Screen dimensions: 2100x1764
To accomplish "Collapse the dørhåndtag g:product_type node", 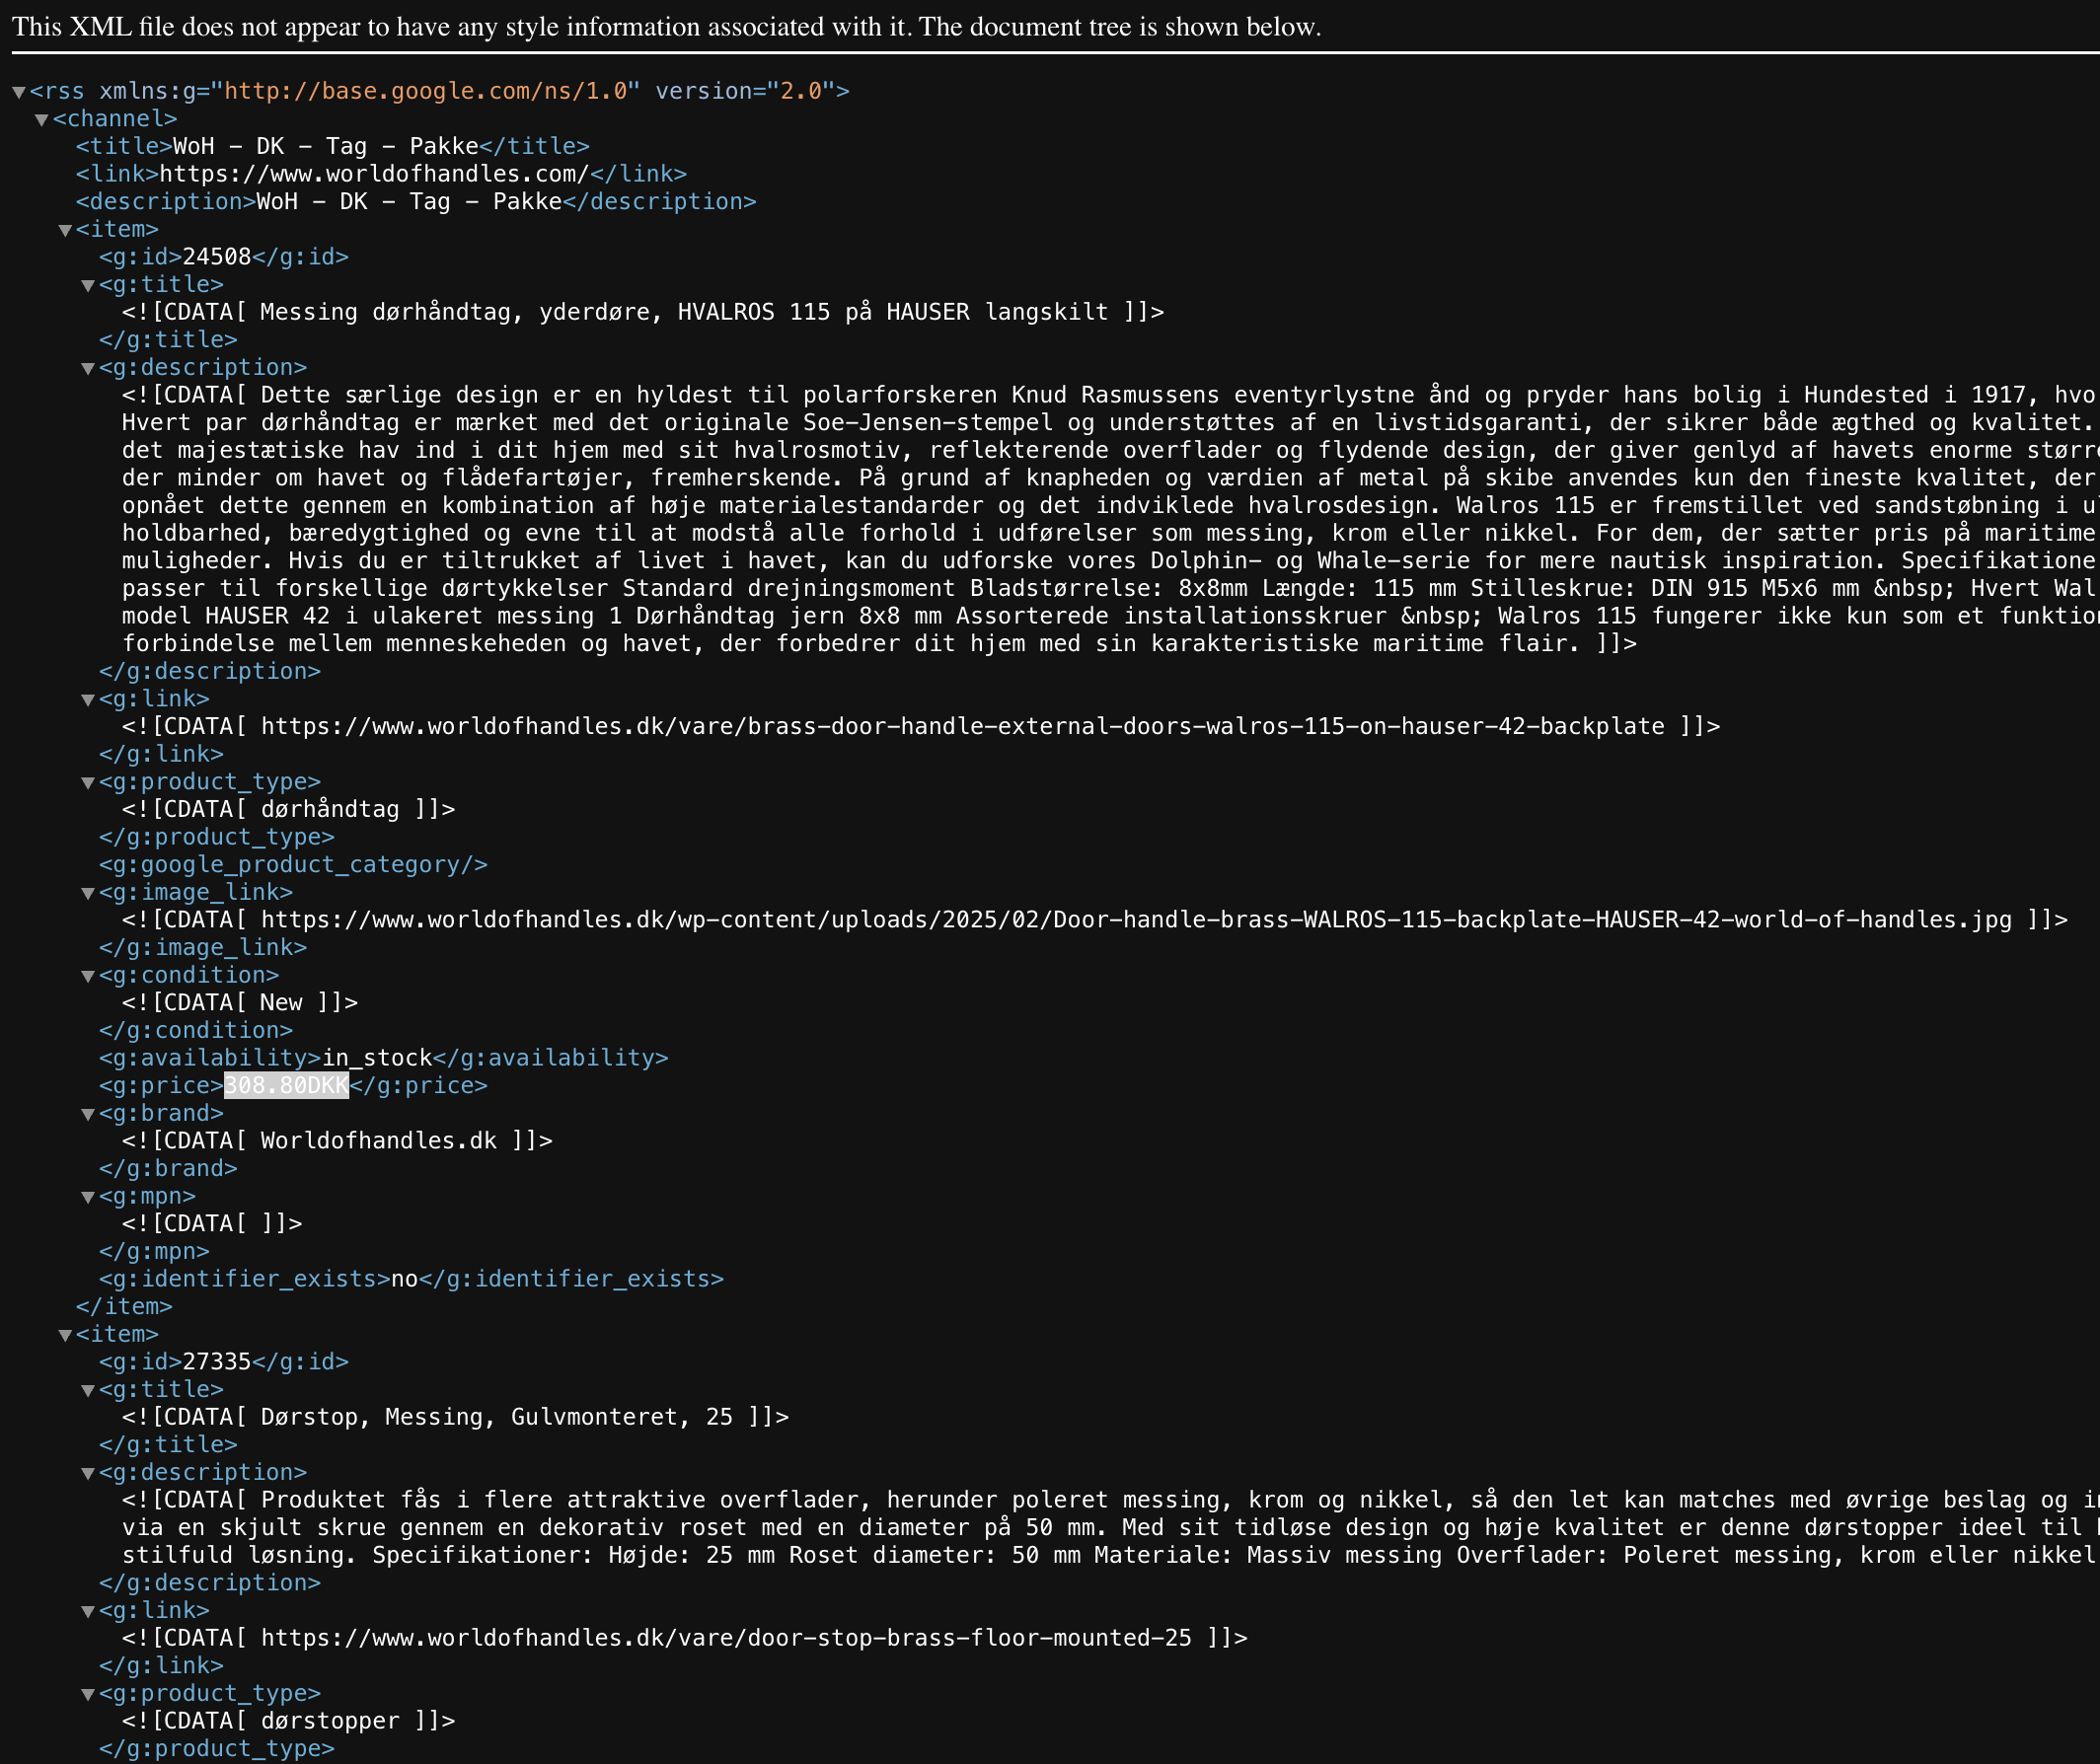I will pyautogui.click(x=88, y=783).
